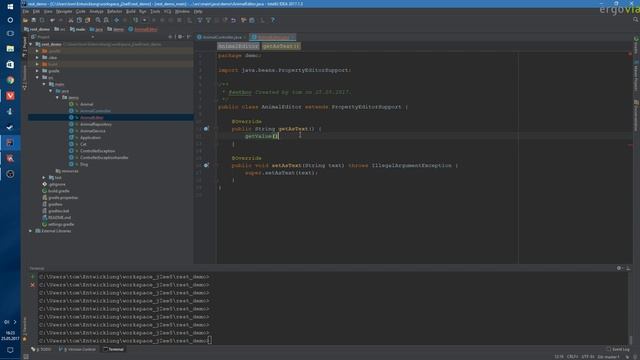Image resolution: width=640 pixels, height=360 pixels.
Task: Open the File menu
Action: [x=26, y=11]
